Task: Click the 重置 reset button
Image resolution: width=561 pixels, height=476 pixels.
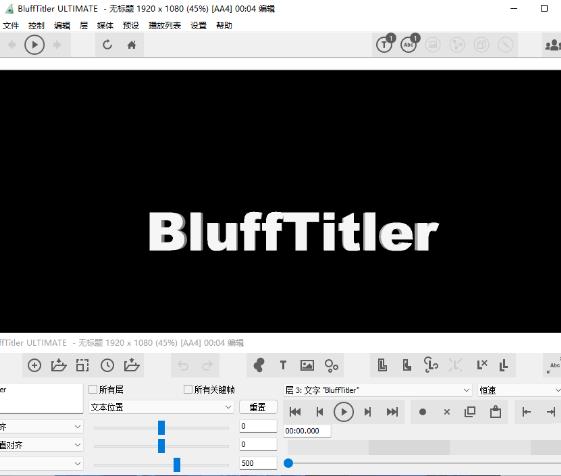Action: click(258, 407)
